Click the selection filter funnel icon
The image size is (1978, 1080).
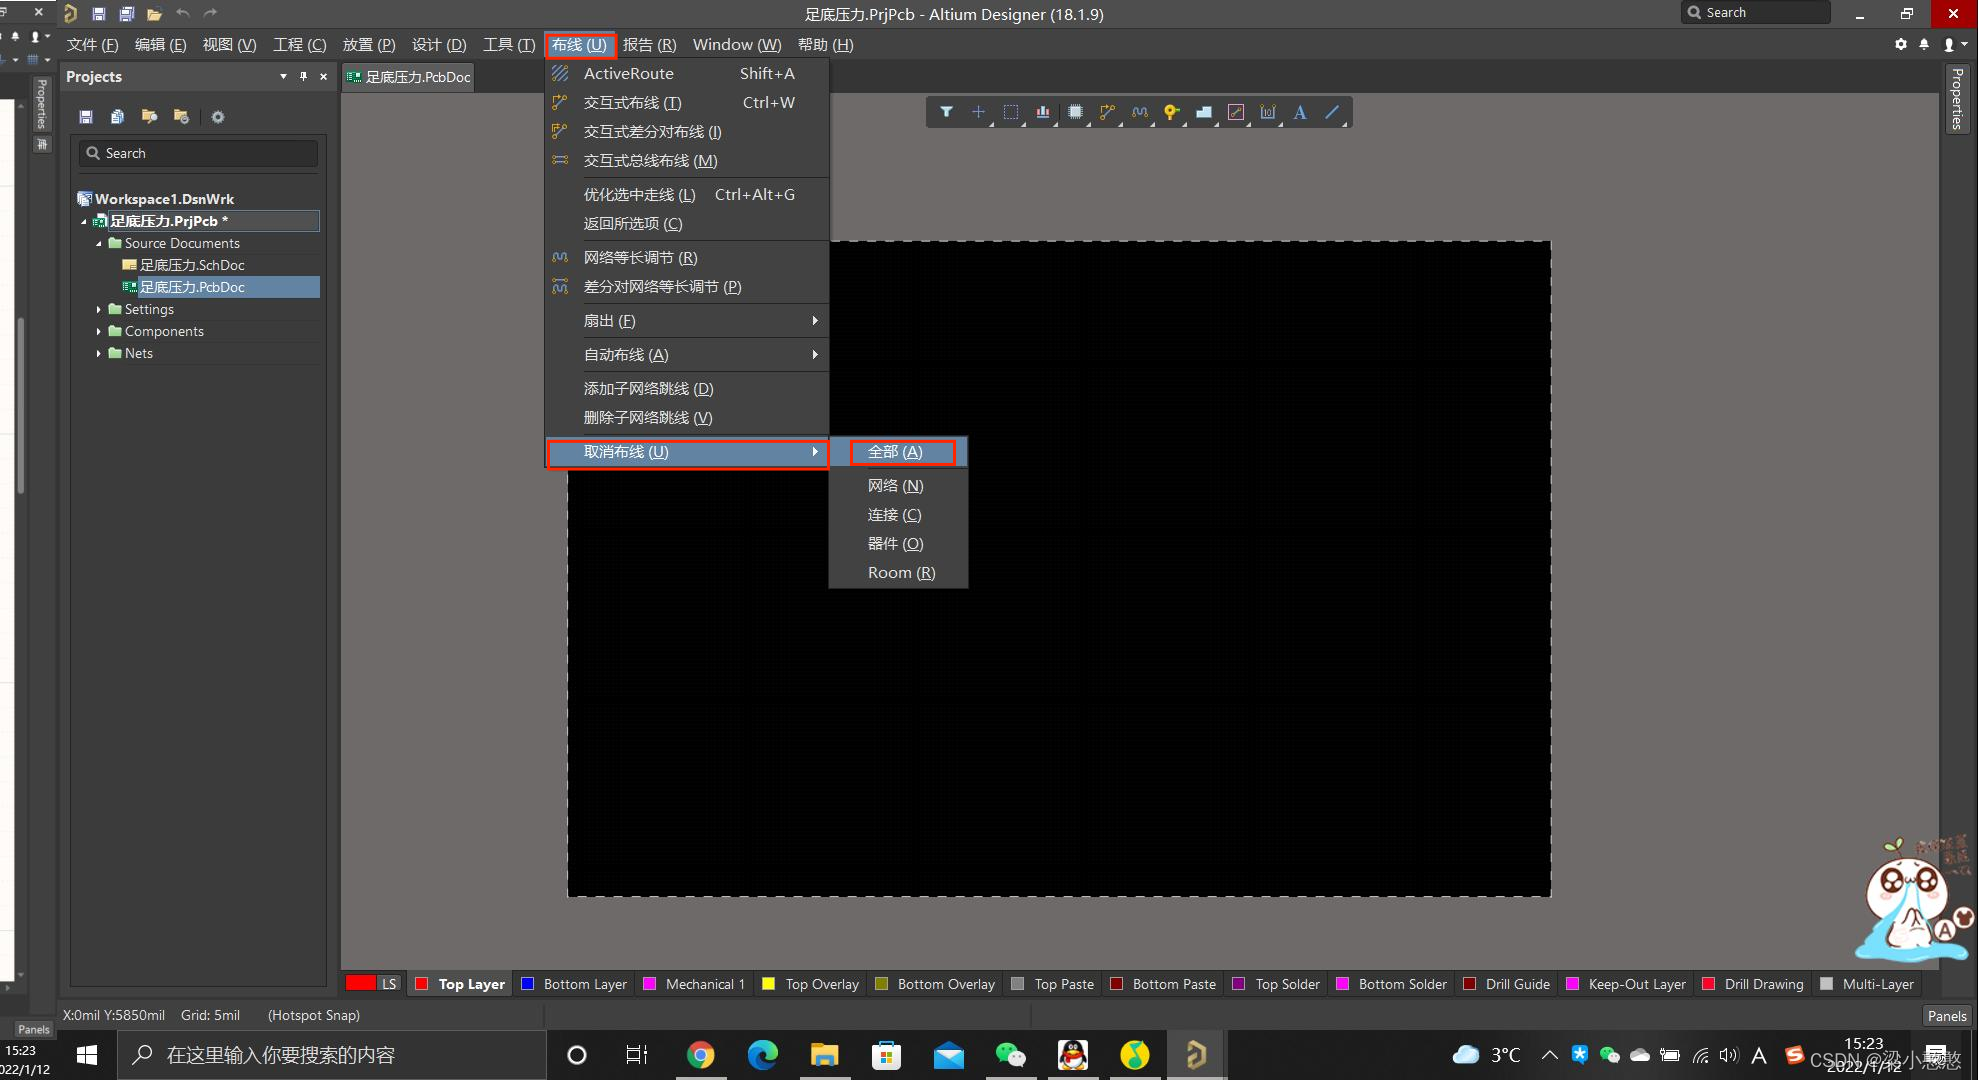[946, 112]
